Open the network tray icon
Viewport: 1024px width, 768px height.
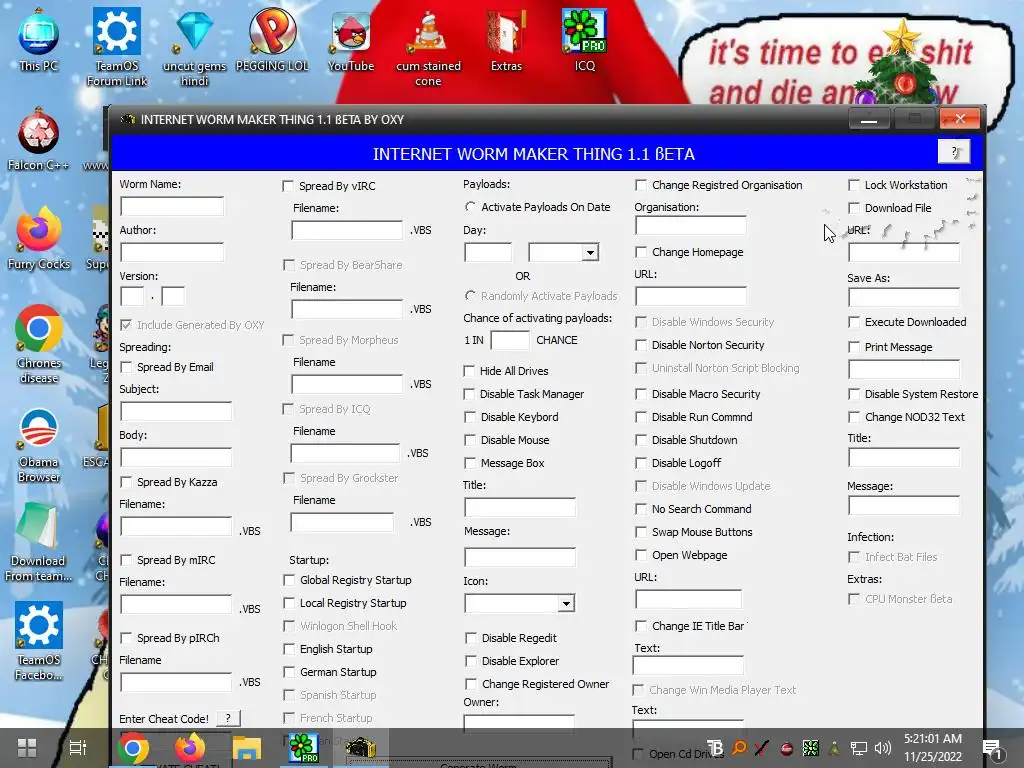[858, 748]
